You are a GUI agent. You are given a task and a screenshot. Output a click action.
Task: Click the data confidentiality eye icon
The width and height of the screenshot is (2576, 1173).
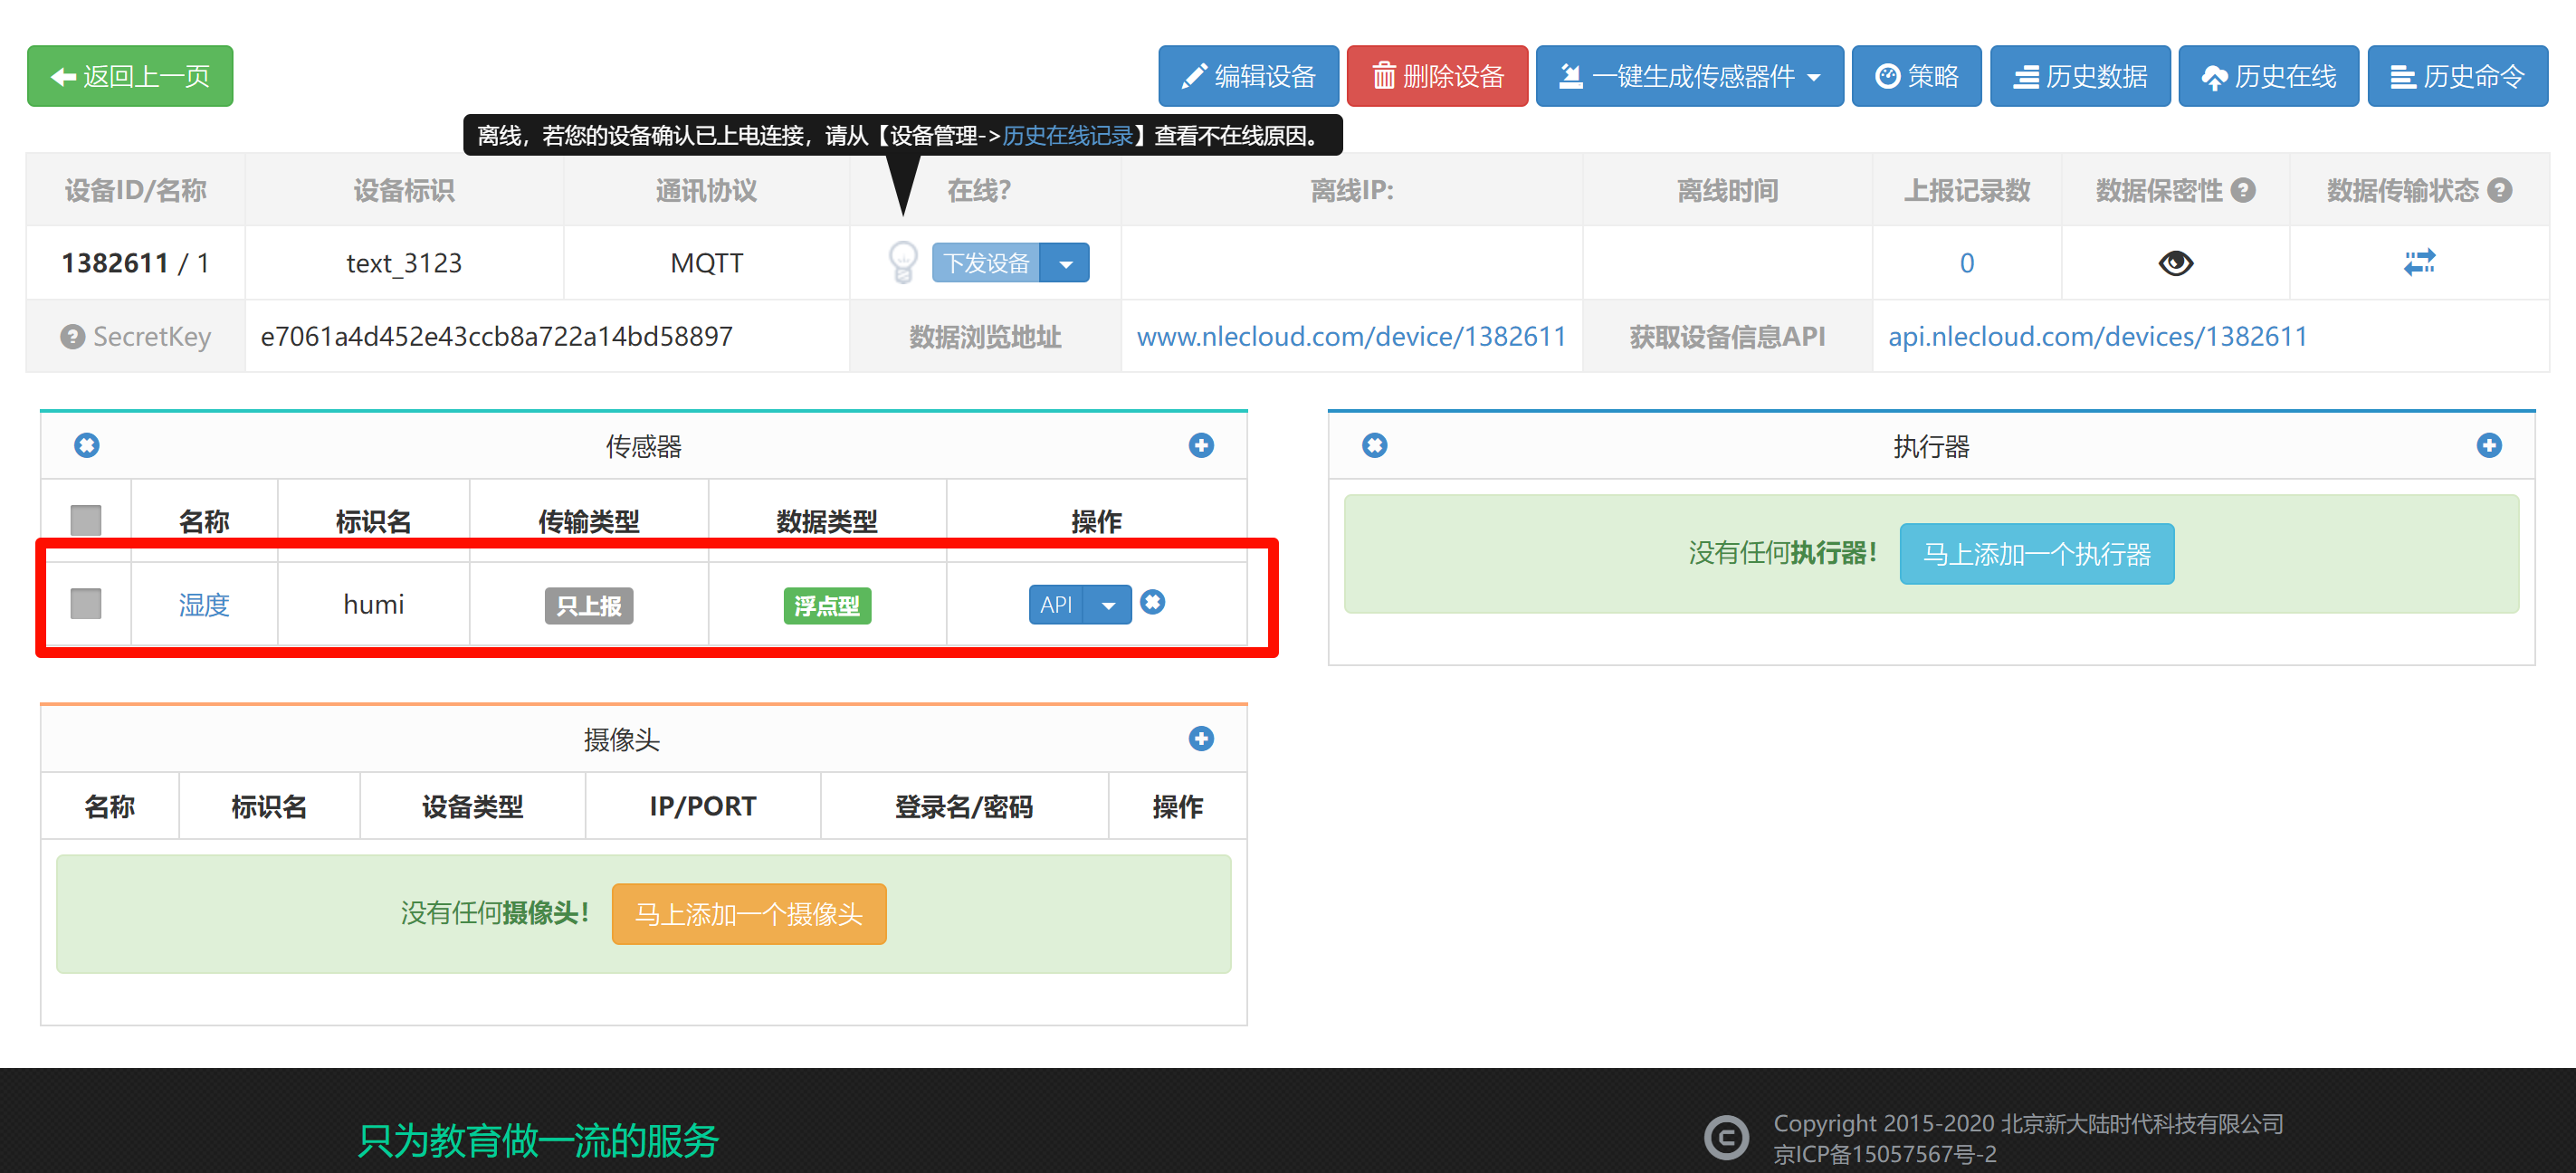coord(2175,263)
